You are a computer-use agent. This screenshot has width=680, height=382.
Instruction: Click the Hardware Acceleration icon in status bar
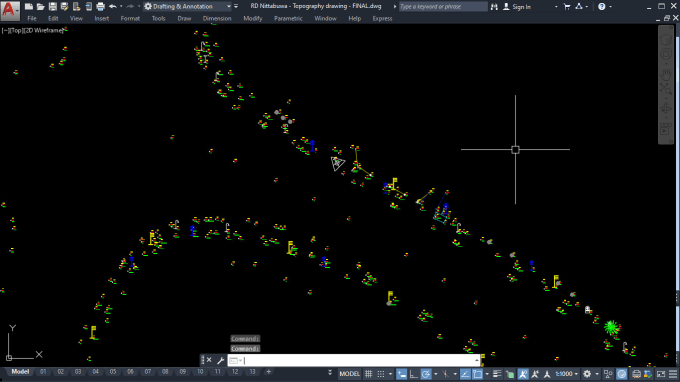click(x=621, y=374)
